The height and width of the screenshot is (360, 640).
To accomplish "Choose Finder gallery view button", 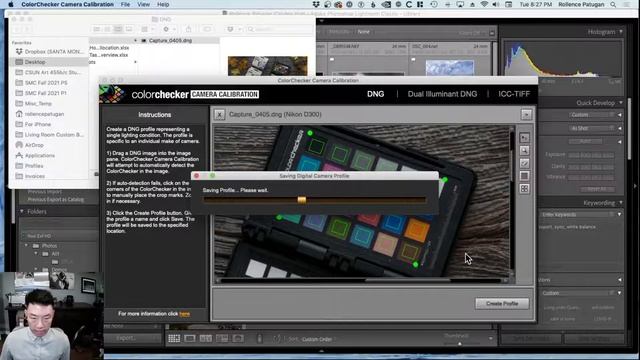I will 129,29.
